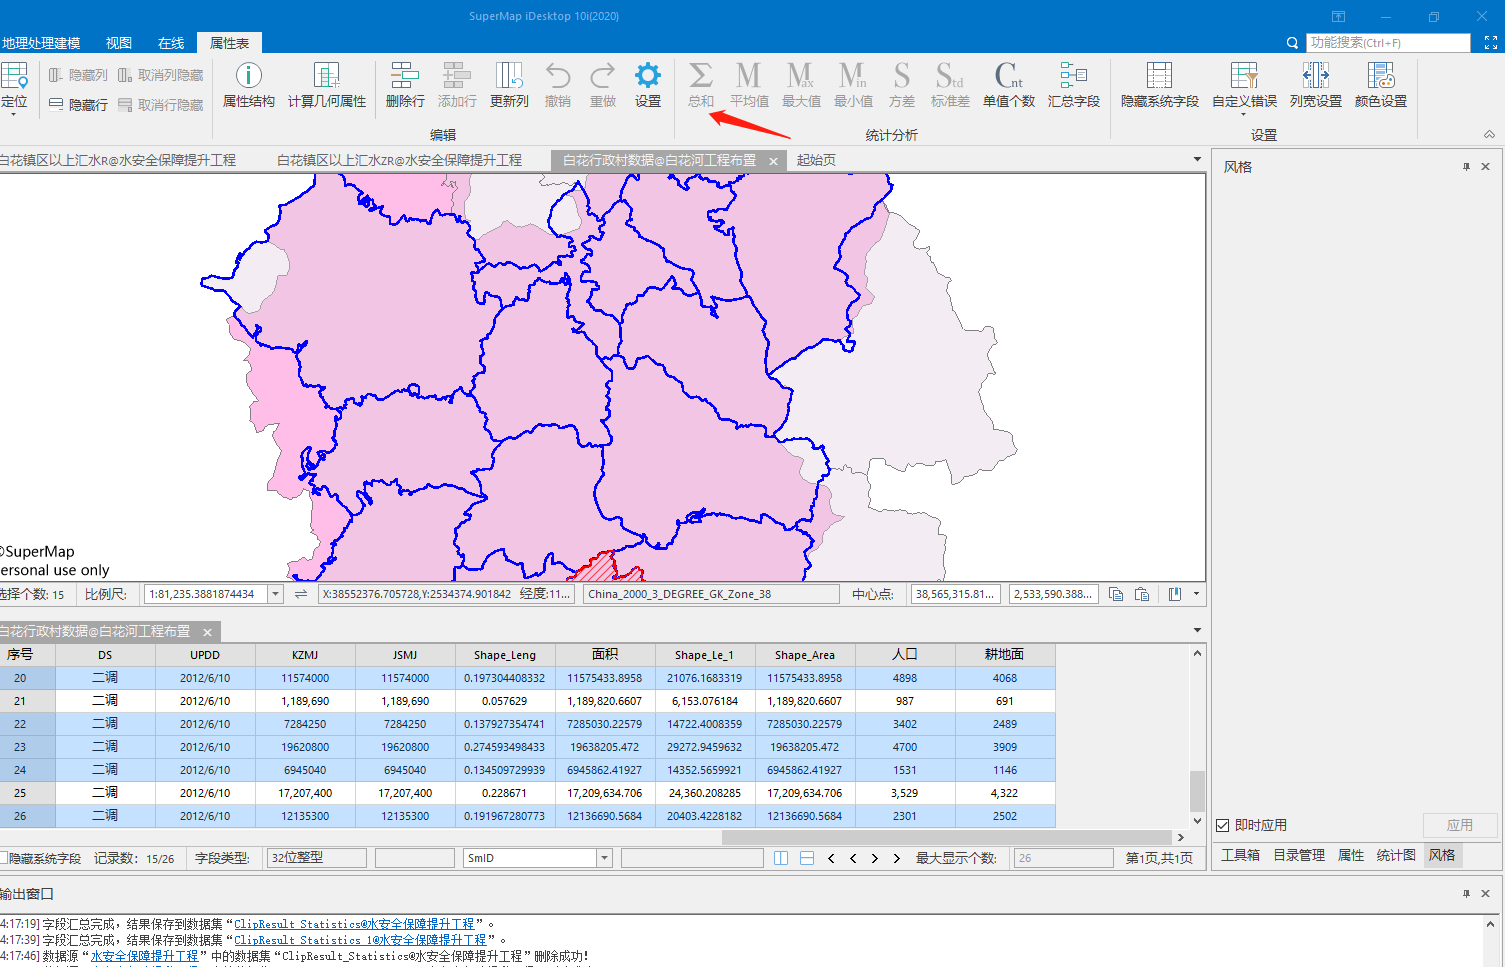Open 在线 ribbon tab
Viewport: 1505px width, 967px height.
click(171, 43)
